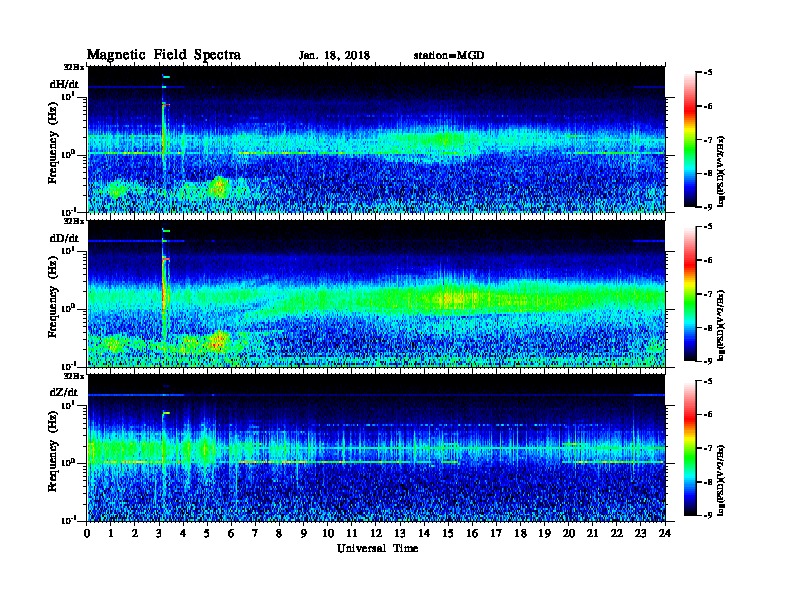Image resolution: width=792 pixels, height=612 pixels.
Task: Click hour 7 on the Universal Time axis
Action: [x=256, y=533]
